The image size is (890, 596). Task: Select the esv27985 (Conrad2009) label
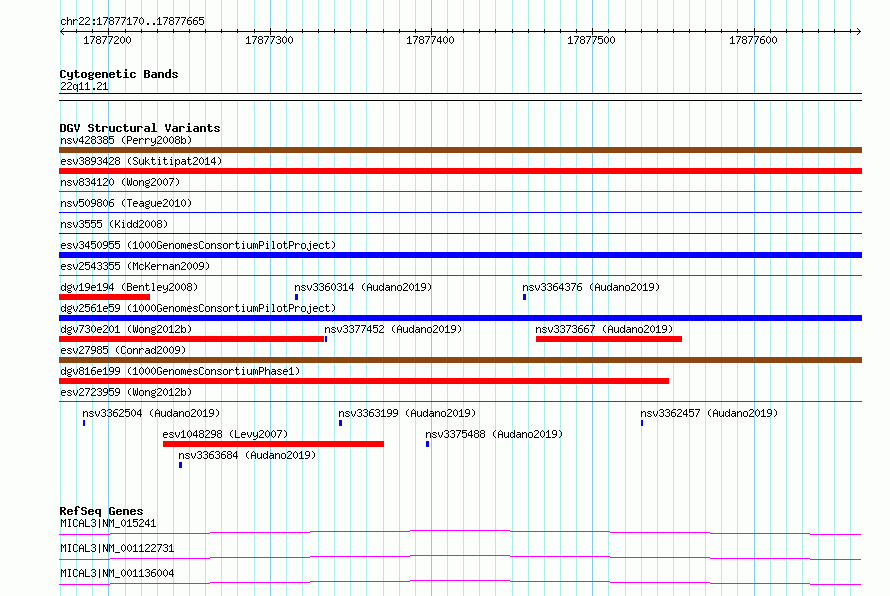123,350
